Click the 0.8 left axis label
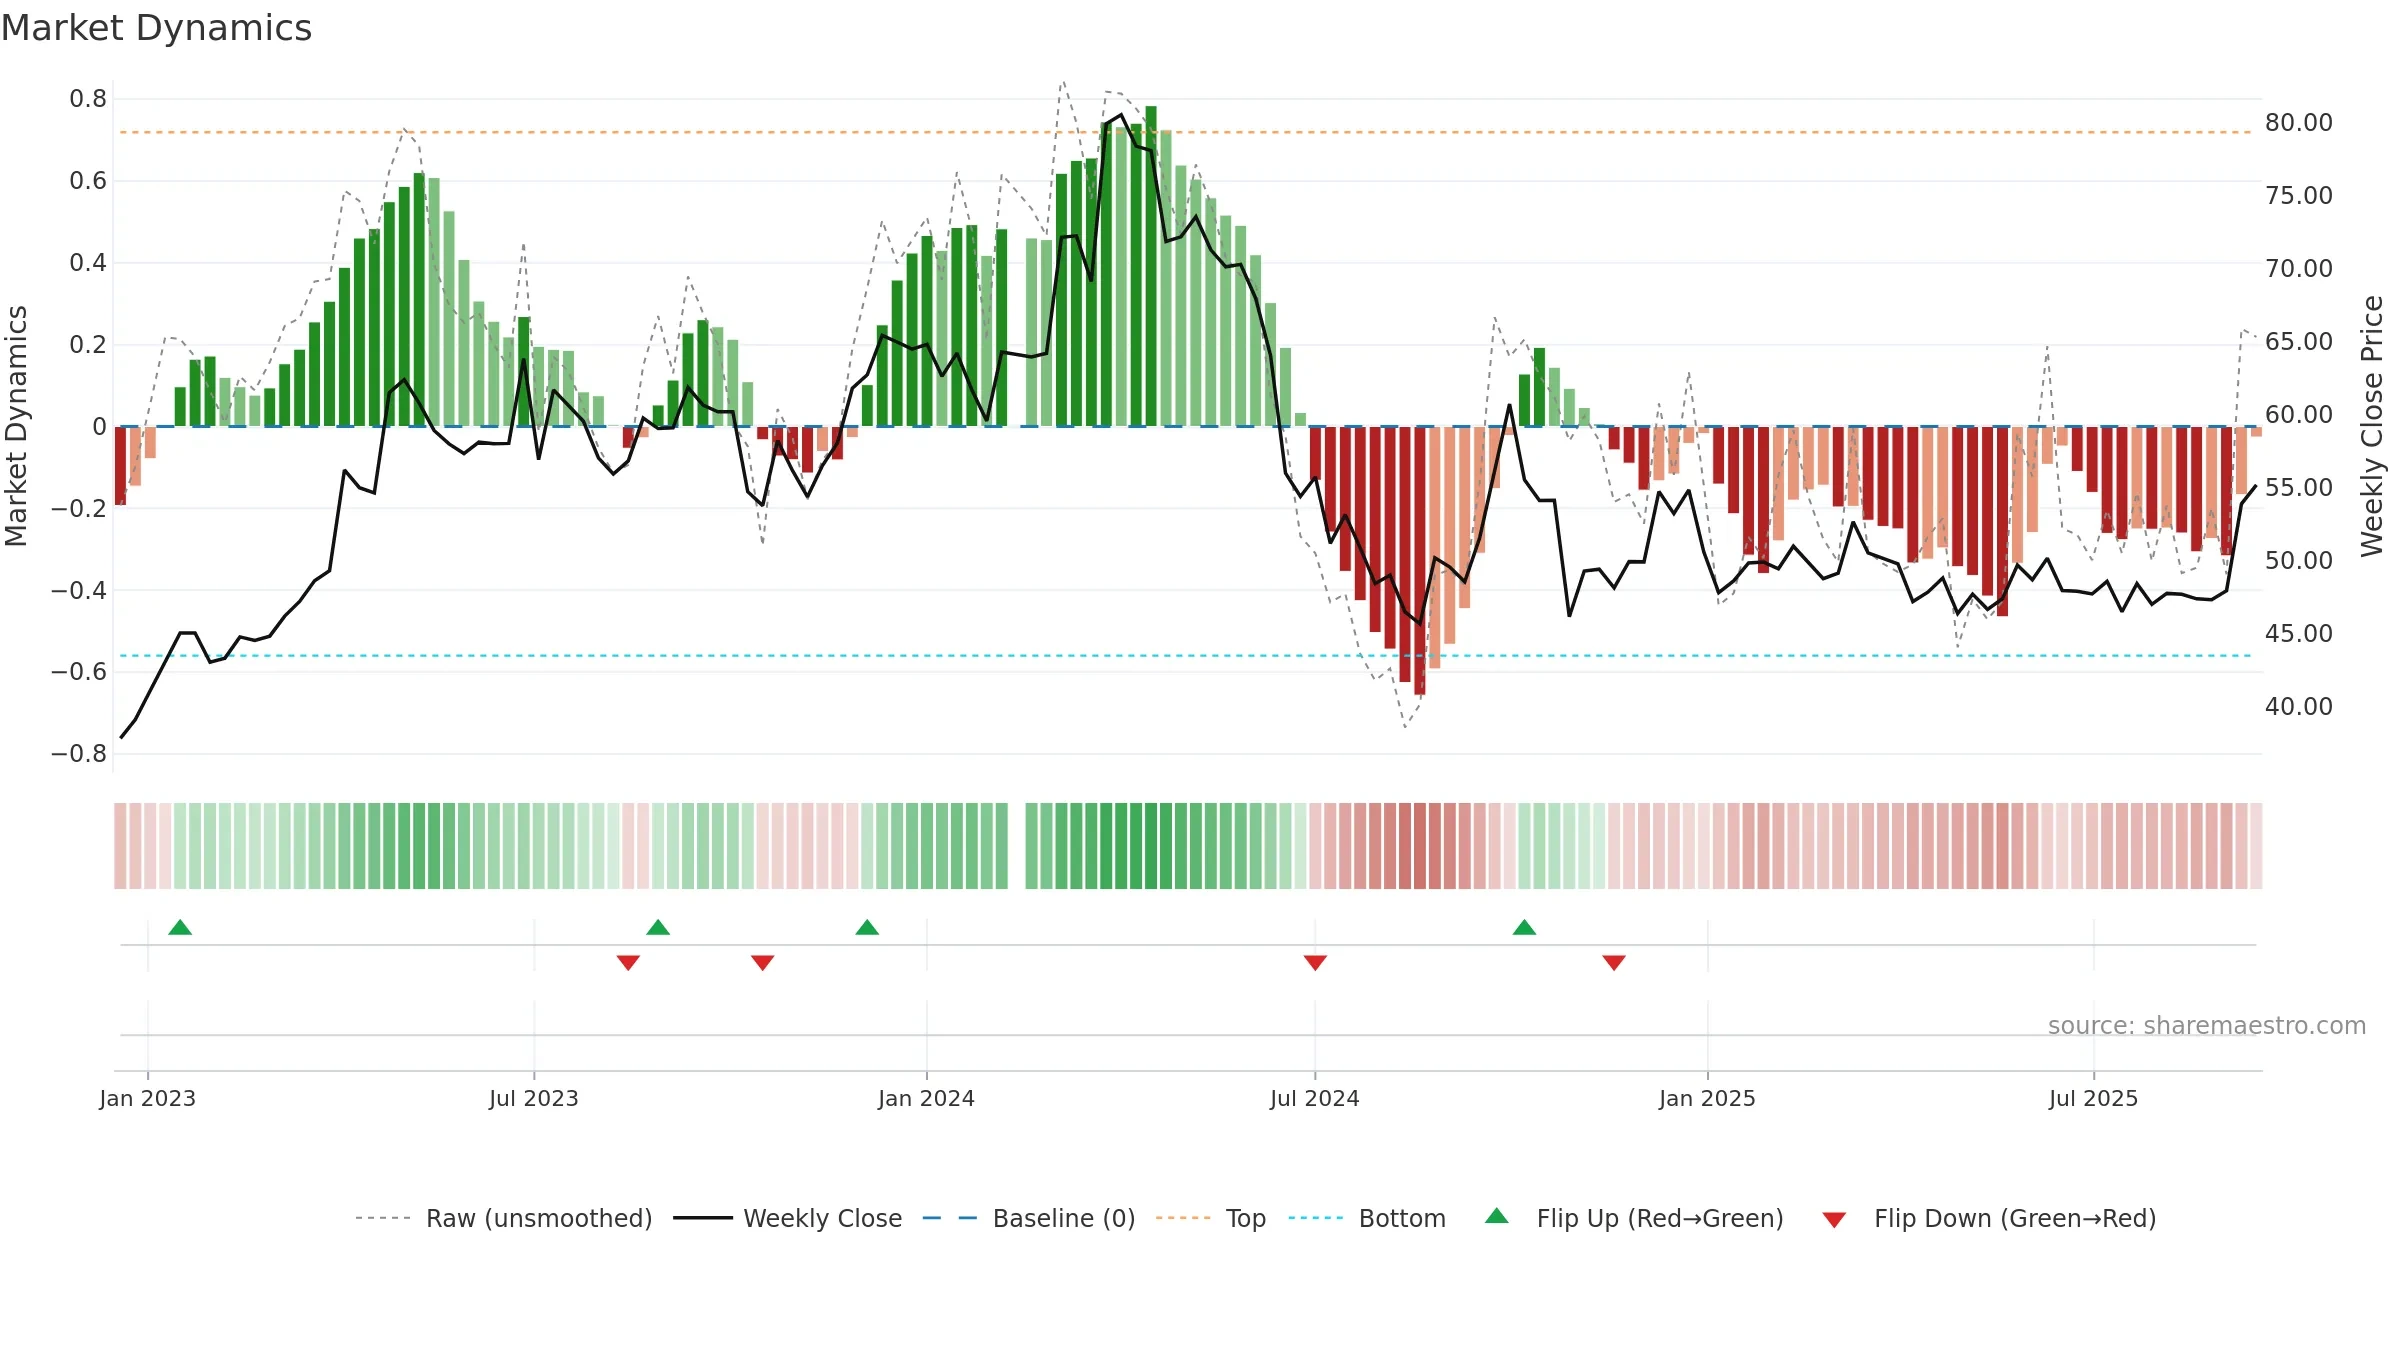Screen dimensions: 2400x1350 (88, 98)
